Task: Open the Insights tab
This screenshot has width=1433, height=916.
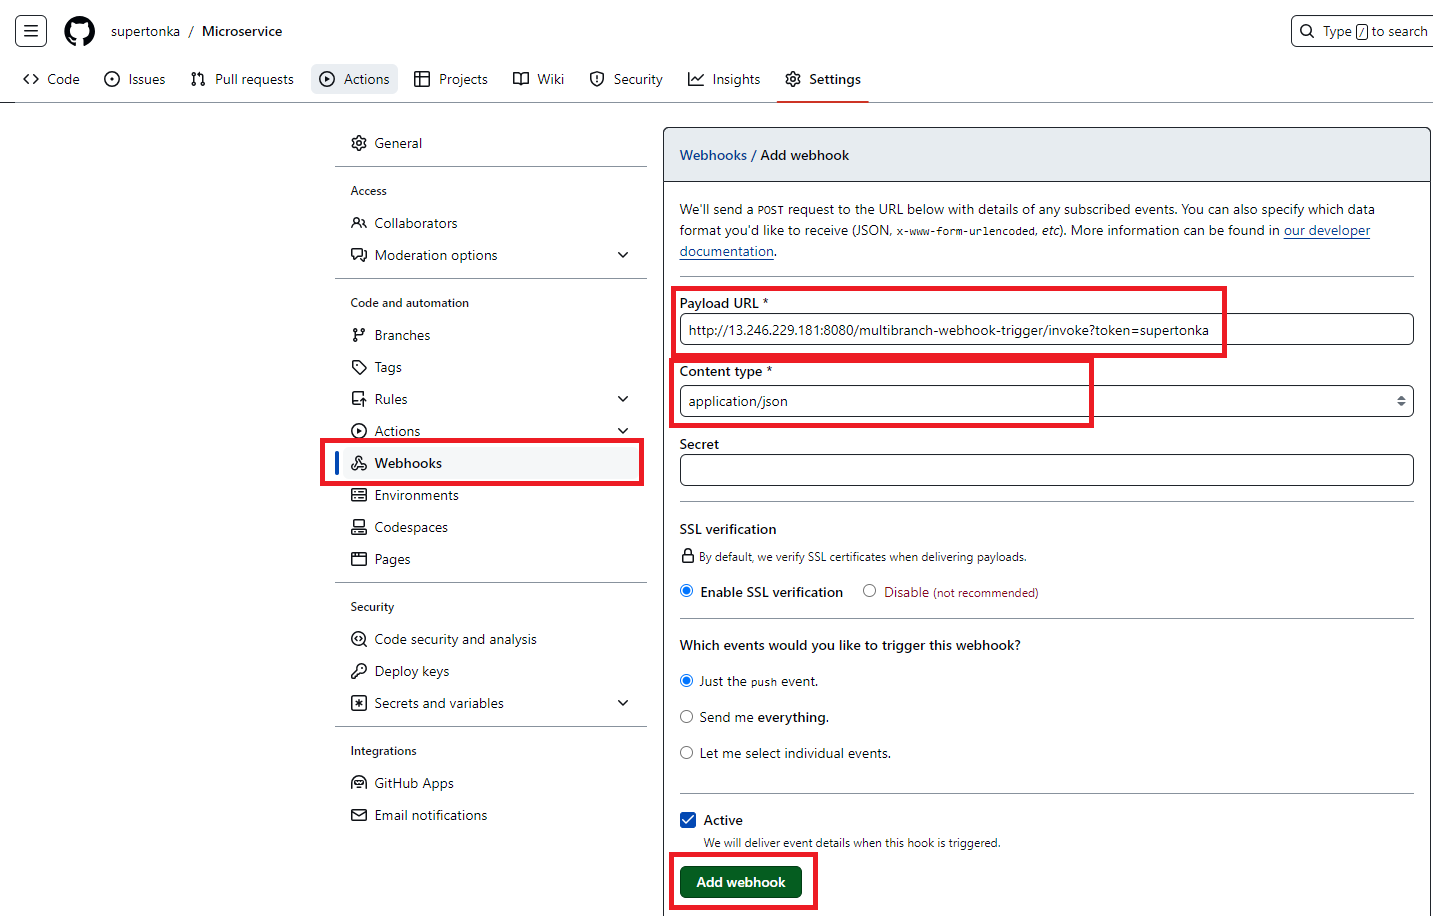Action: [724, 79]
